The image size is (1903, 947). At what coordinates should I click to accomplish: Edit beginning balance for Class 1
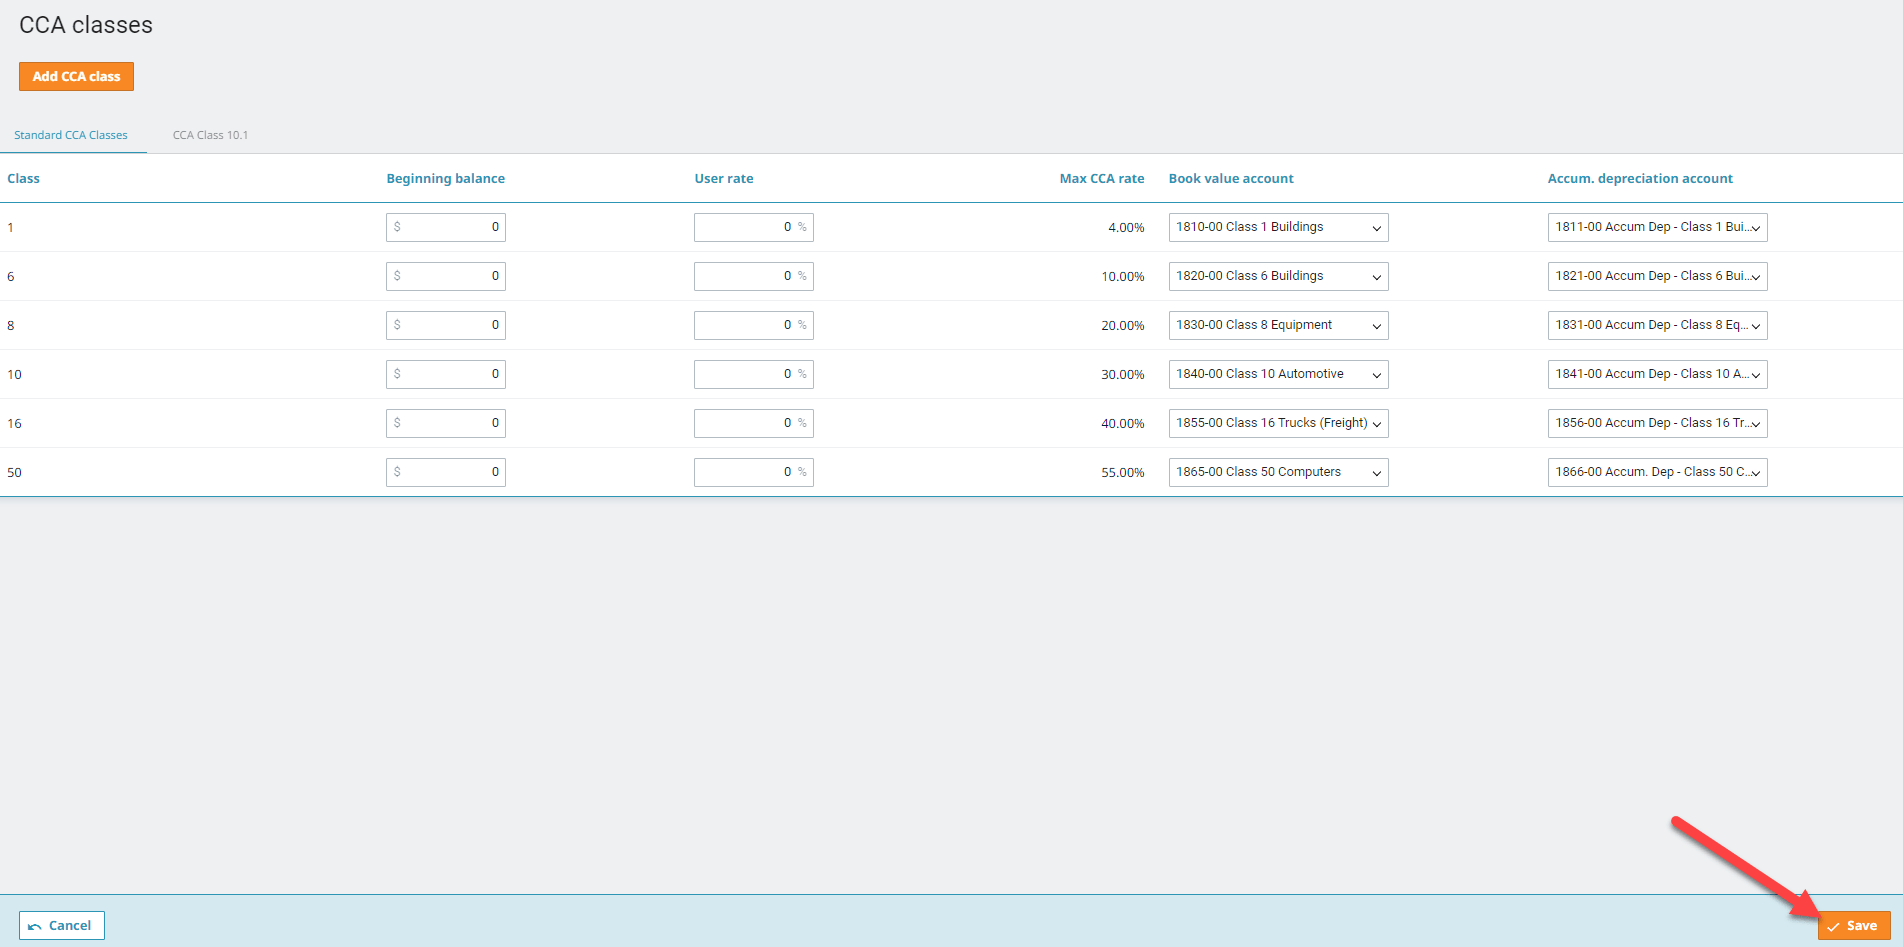[446, 227]
